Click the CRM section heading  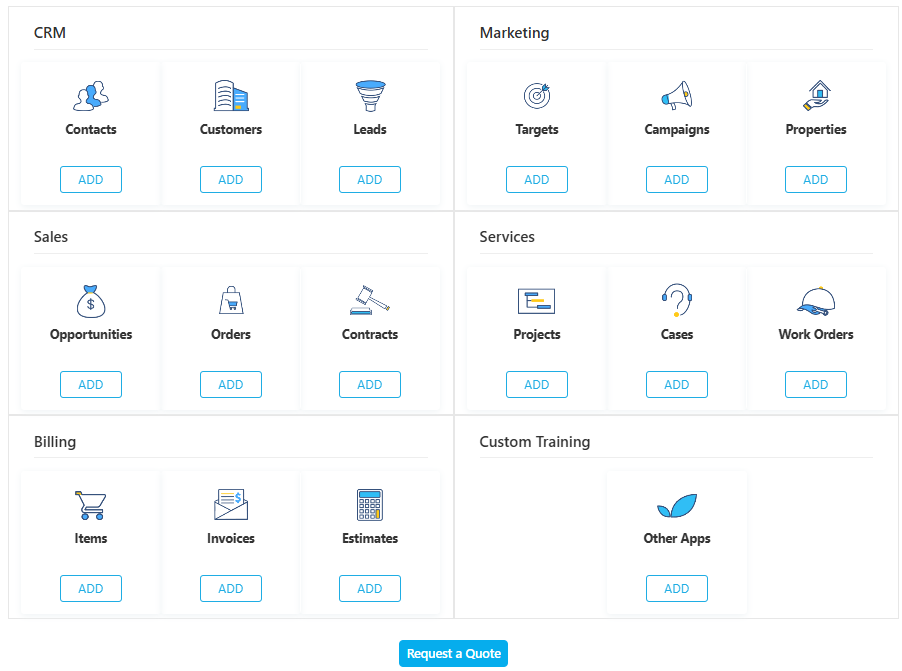(x=49, y=33)
